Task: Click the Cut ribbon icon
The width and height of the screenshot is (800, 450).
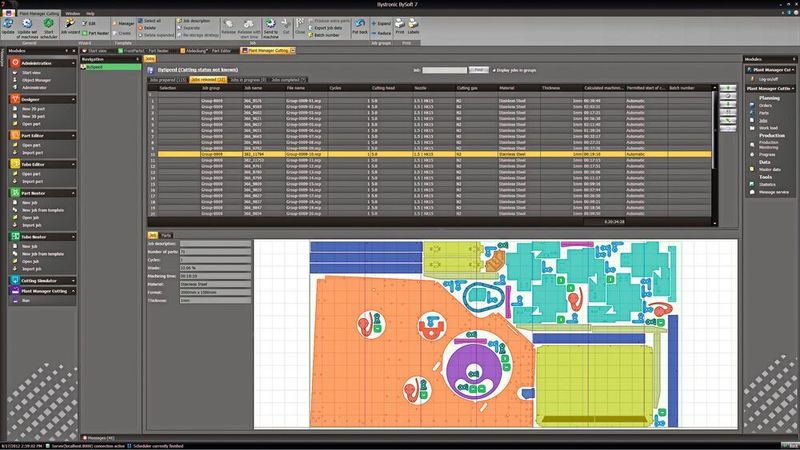Action: click(286, 27)
